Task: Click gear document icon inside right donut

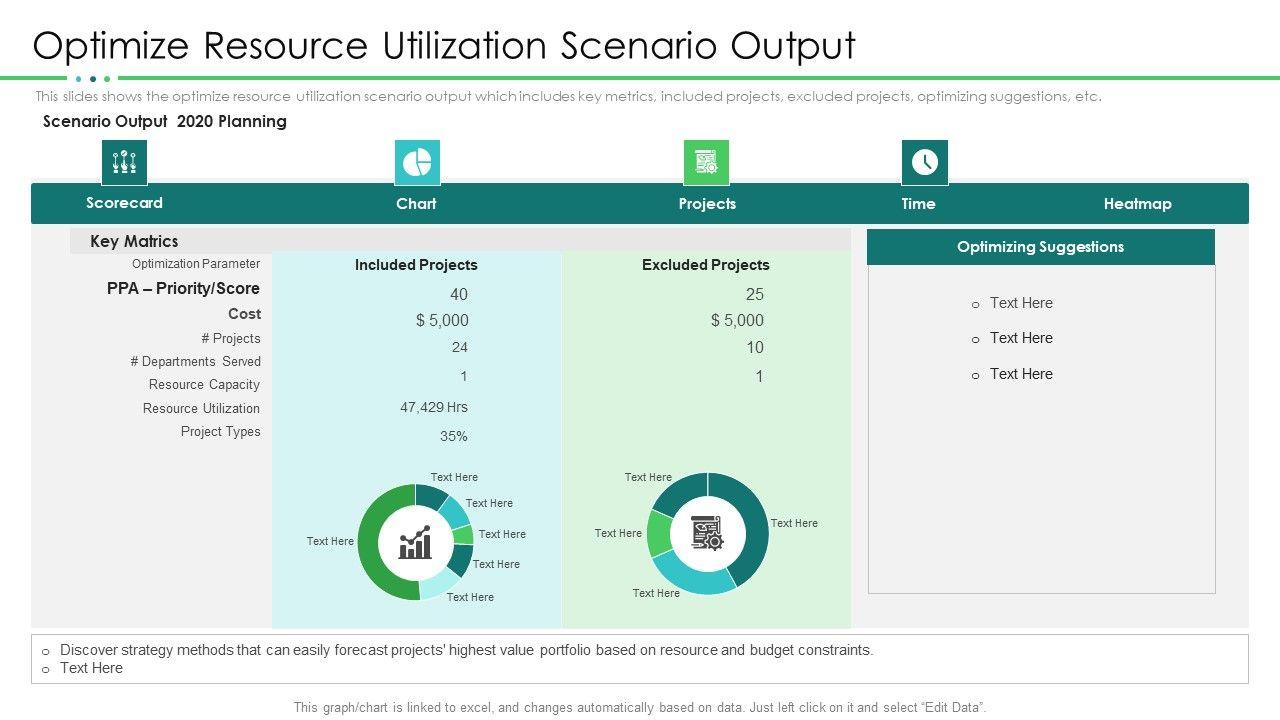Action: pos(707,533)
